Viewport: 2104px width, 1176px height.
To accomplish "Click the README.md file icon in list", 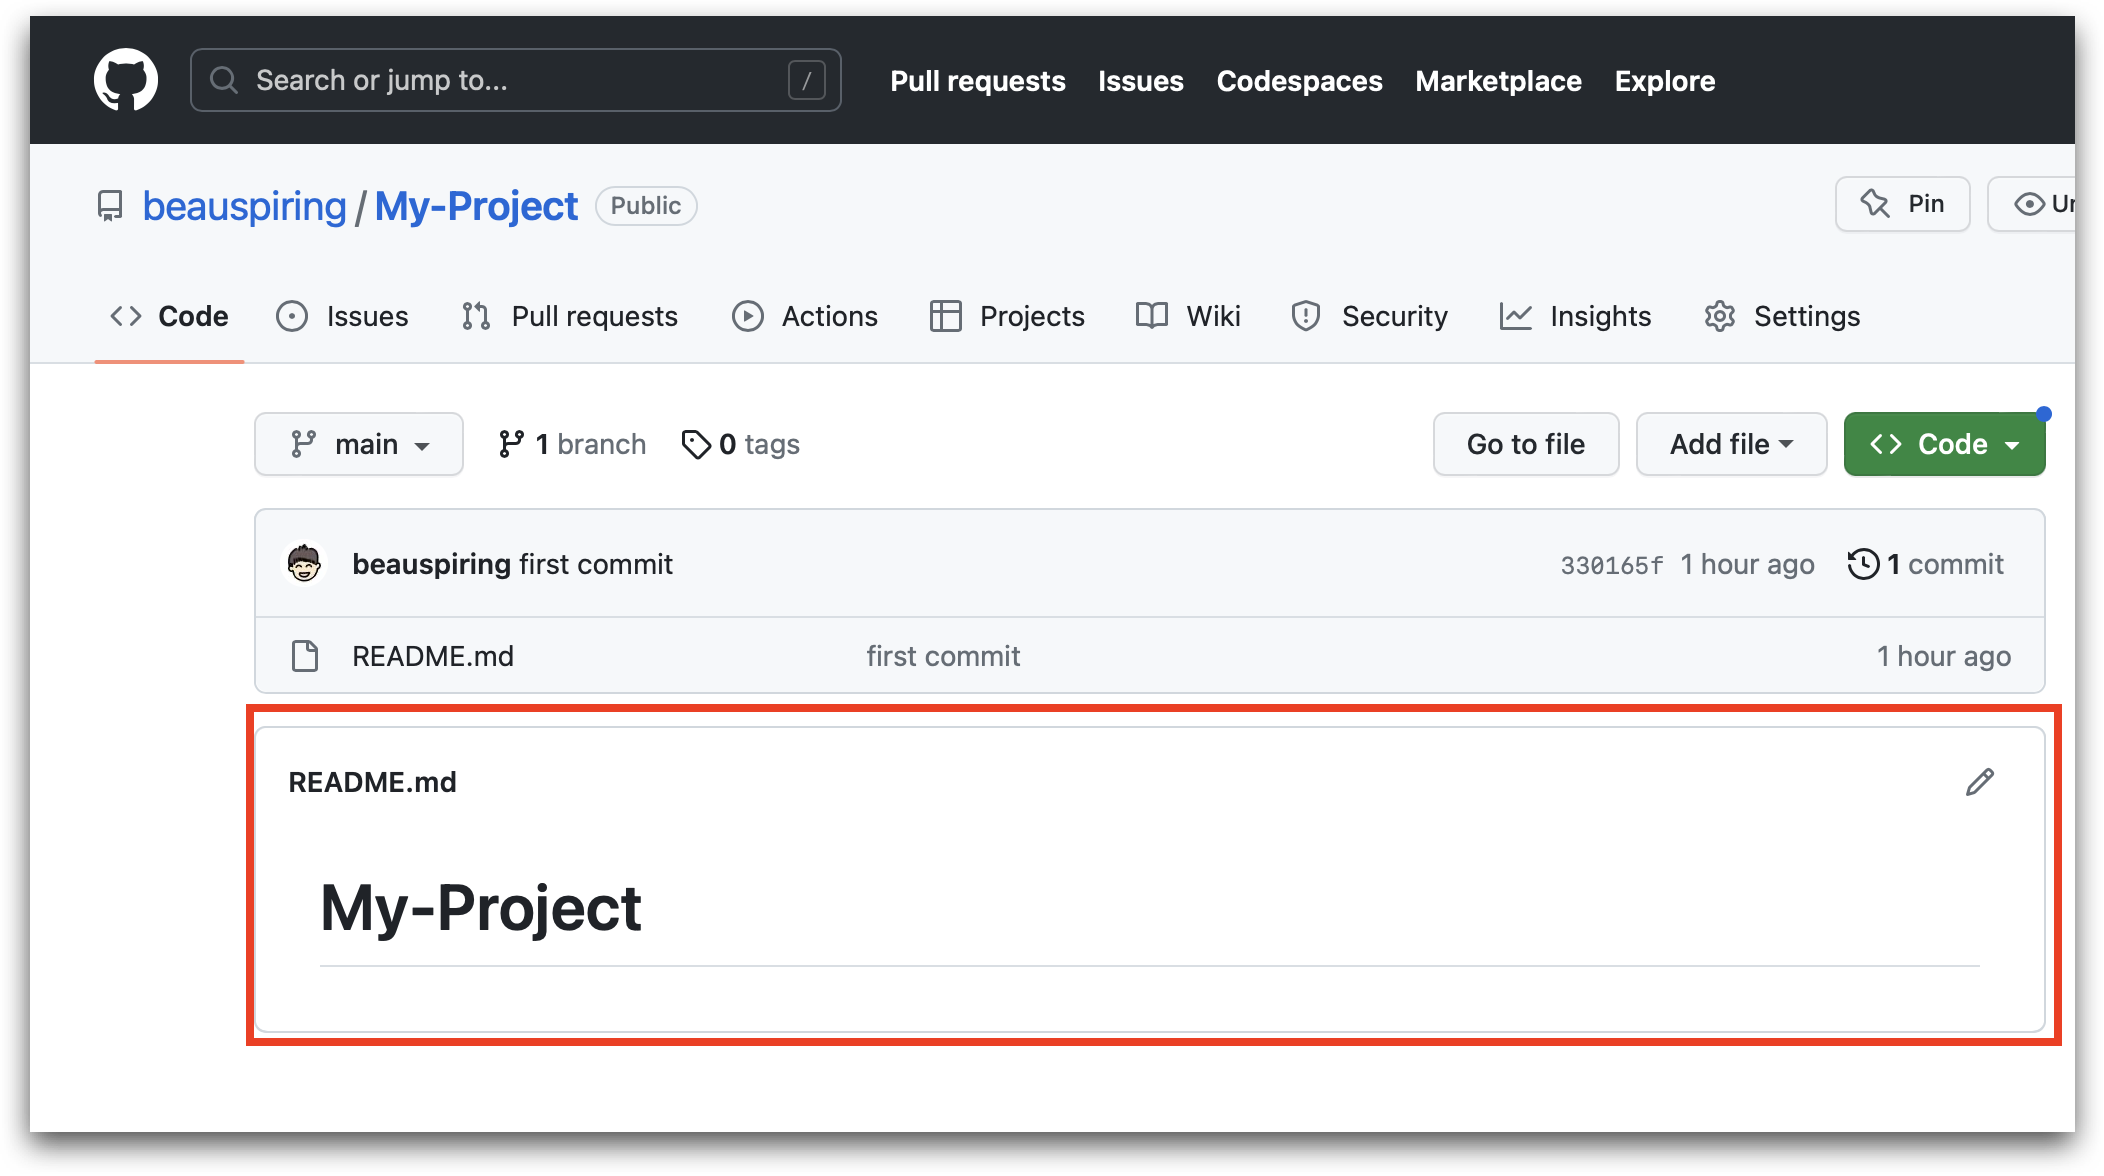I will click(305, 656).
